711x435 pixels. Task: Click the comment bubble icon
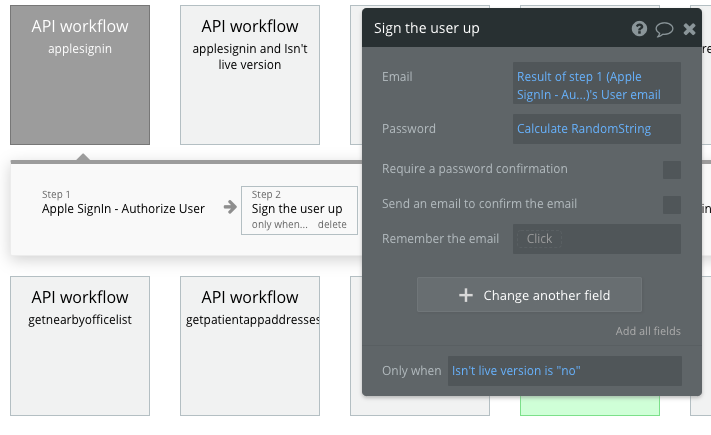pos(664,29)
